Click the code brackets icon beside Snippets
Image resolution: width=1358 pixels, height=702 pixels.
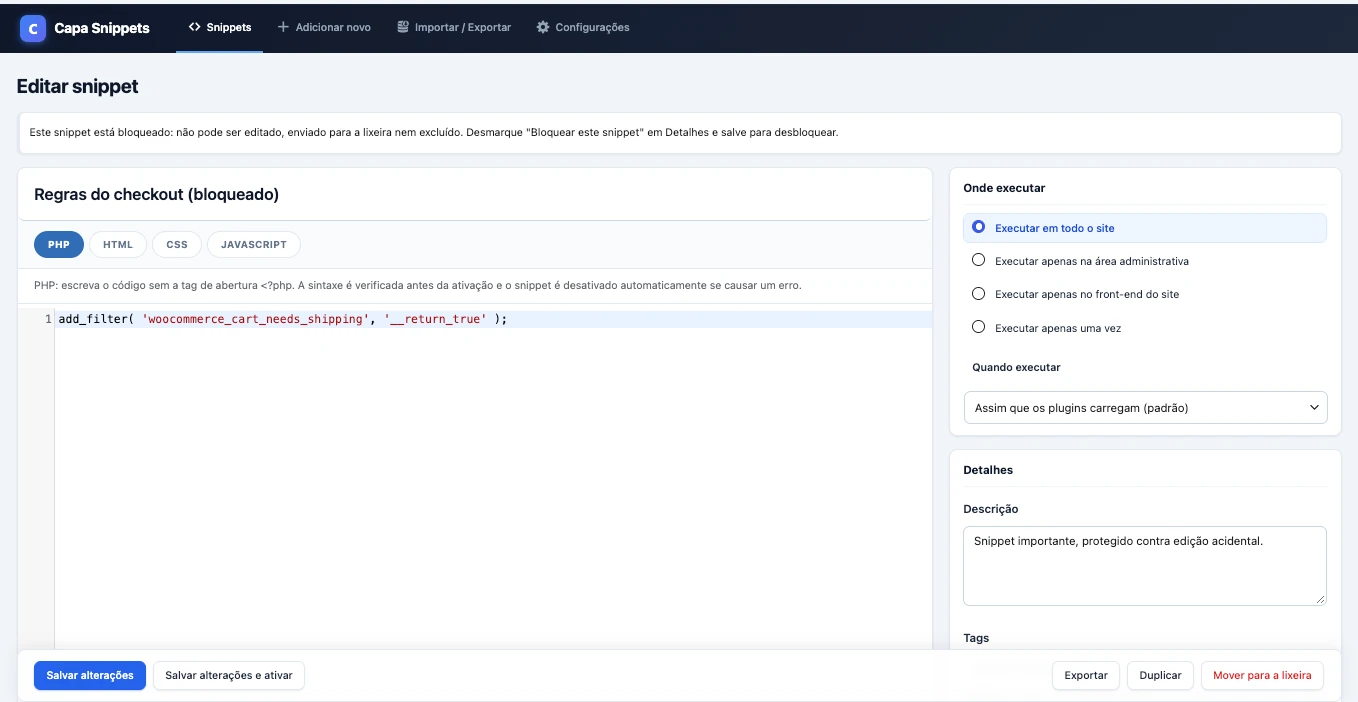click(194, 28)
